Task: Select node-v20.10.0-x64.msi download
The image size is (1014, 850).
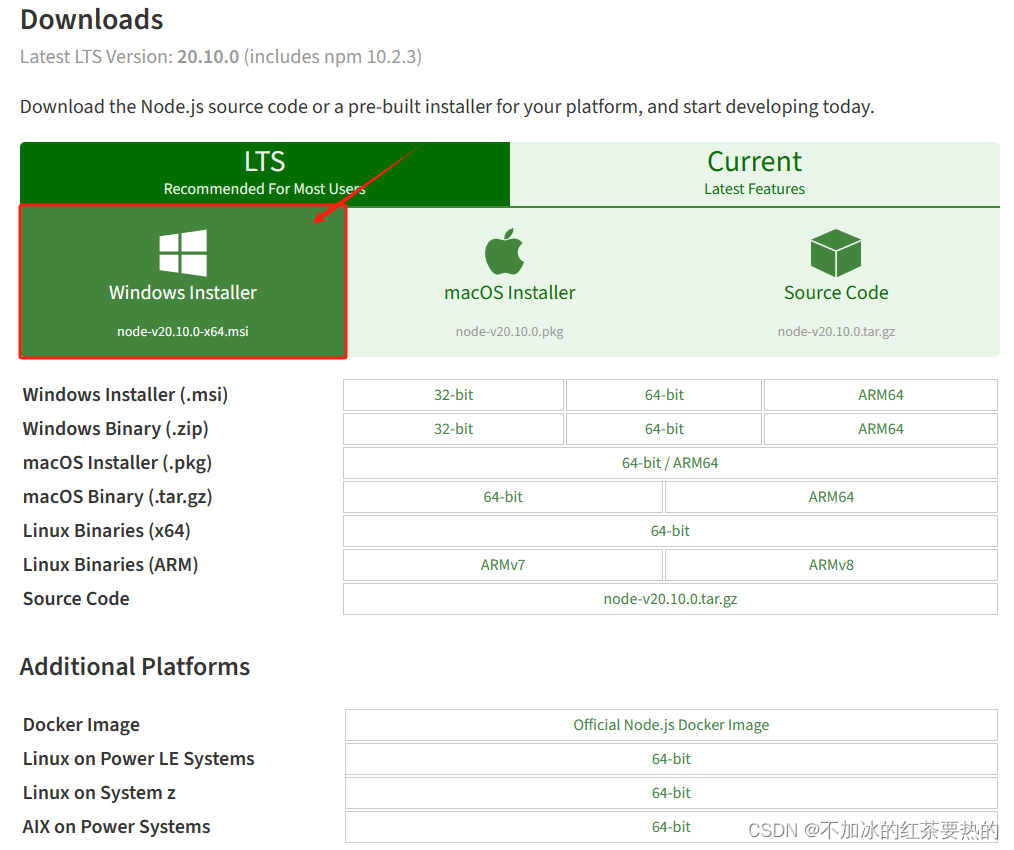Action: 182,330
